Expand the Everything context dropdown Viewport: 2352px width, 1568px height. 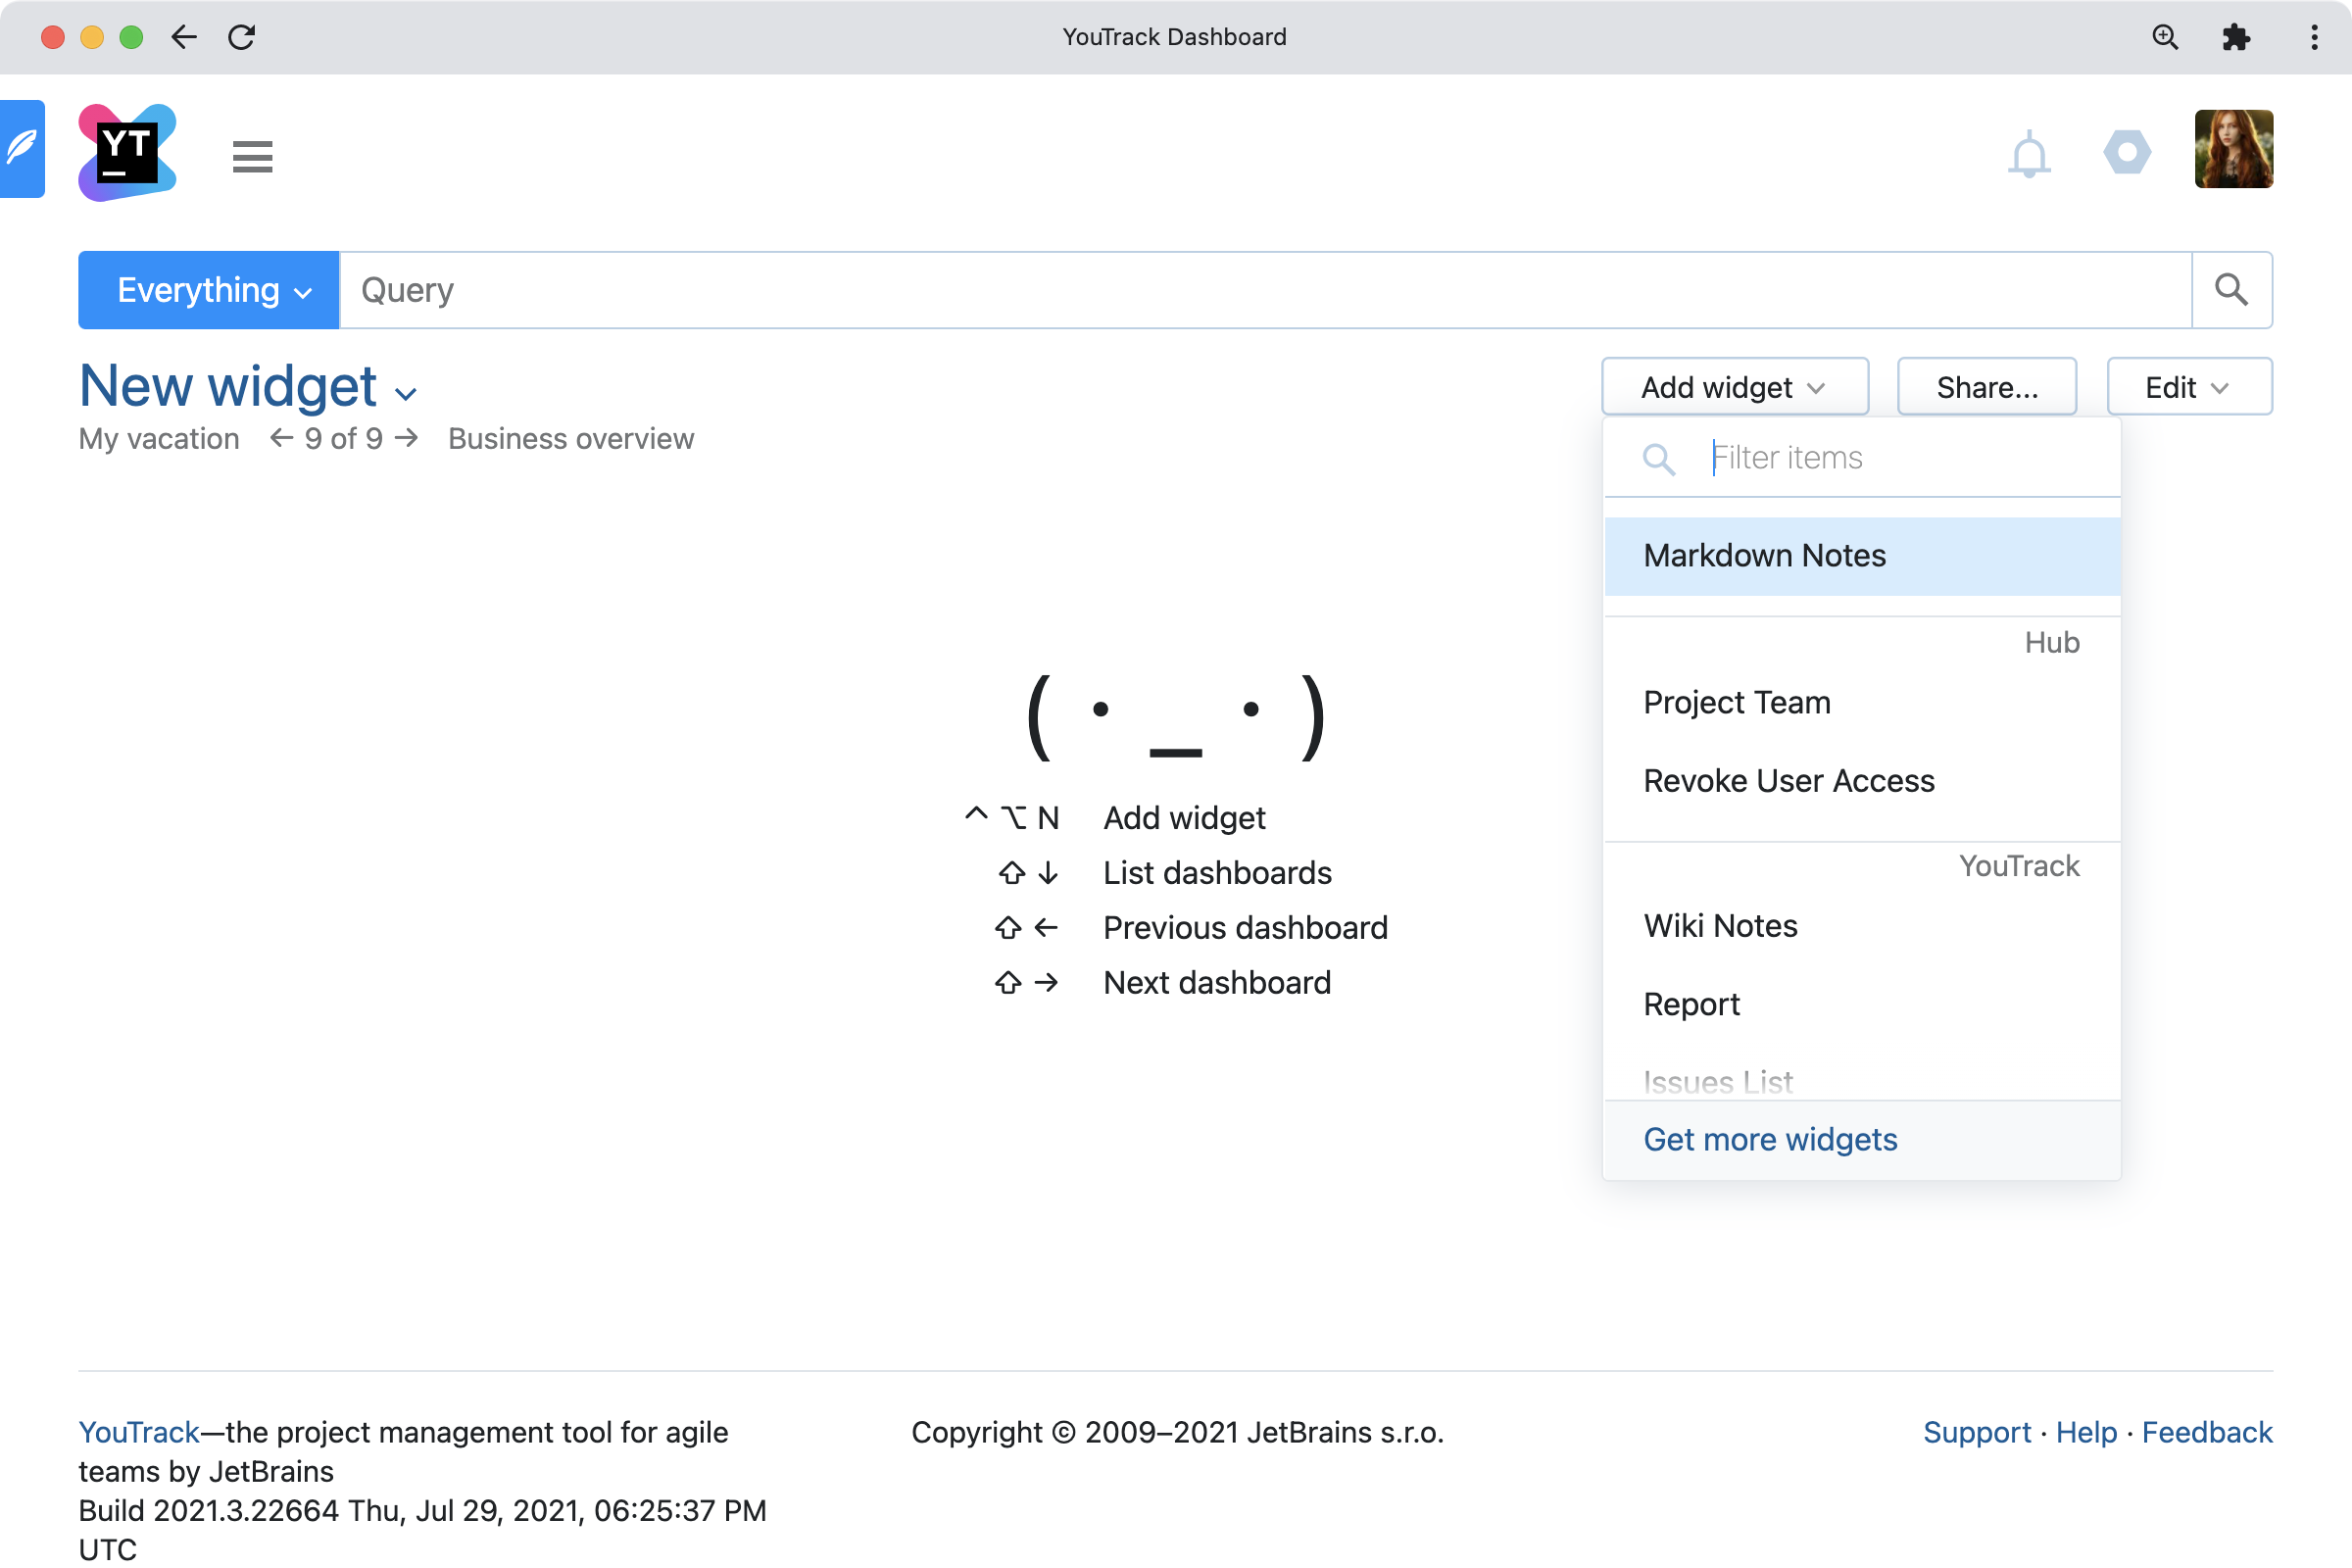point(209,290)
